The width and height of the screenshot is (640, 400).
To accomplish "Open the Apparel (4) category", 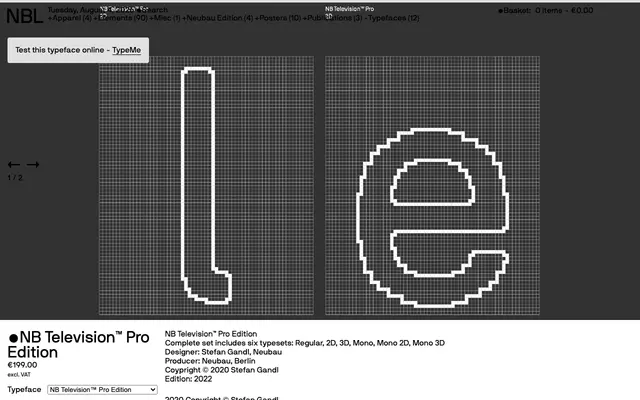I will pyautogui.click(x=69, y=18).
